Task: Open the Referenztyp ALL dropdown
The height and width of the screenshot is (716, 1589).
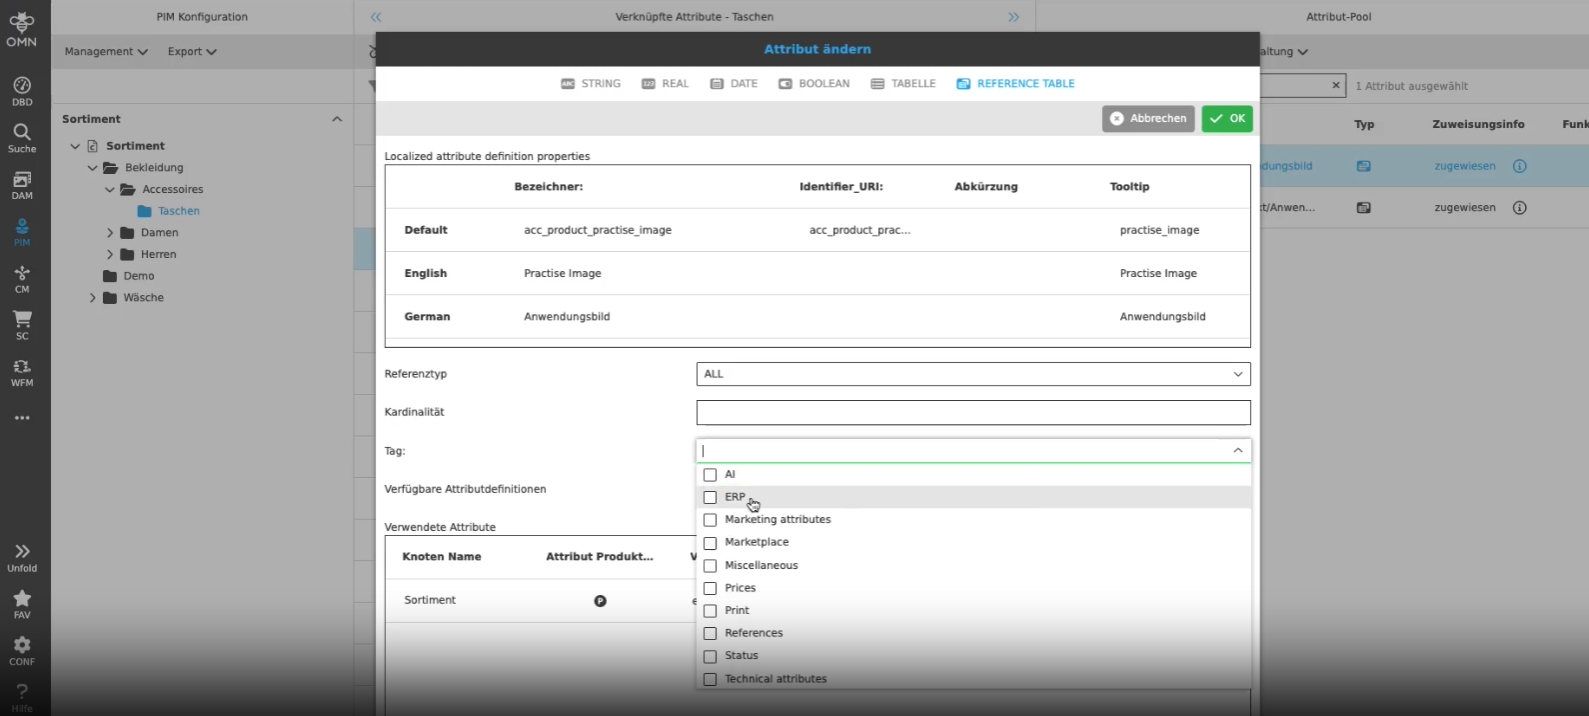Action: point(972,374)
